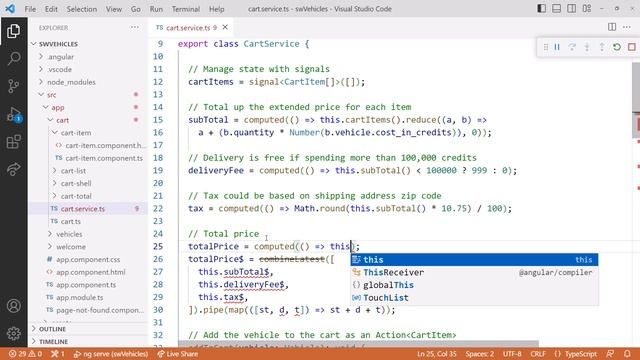
Task: Open Explorer Views and More Actions
Action: click(x=135, y=27)
